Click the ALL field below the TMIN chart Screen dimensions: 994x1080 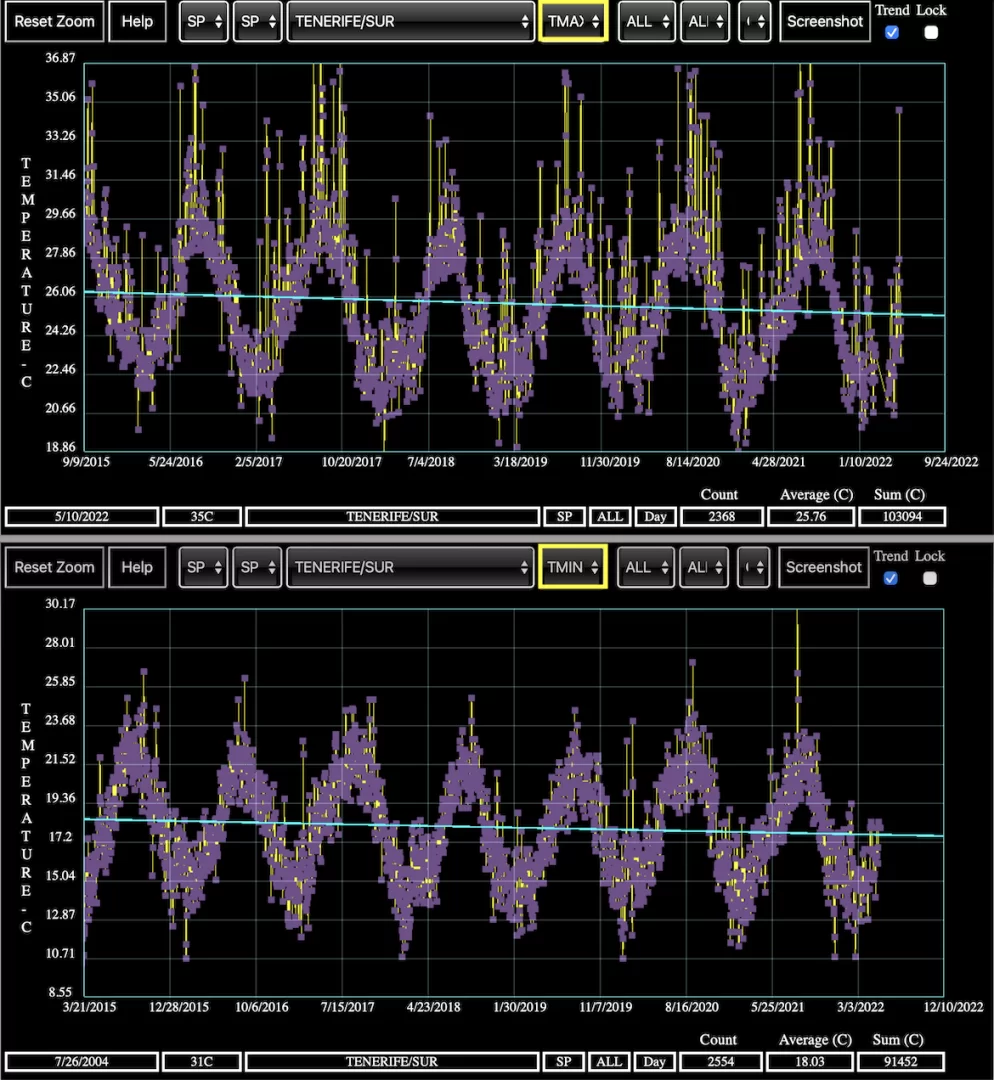pos(609,1061)
